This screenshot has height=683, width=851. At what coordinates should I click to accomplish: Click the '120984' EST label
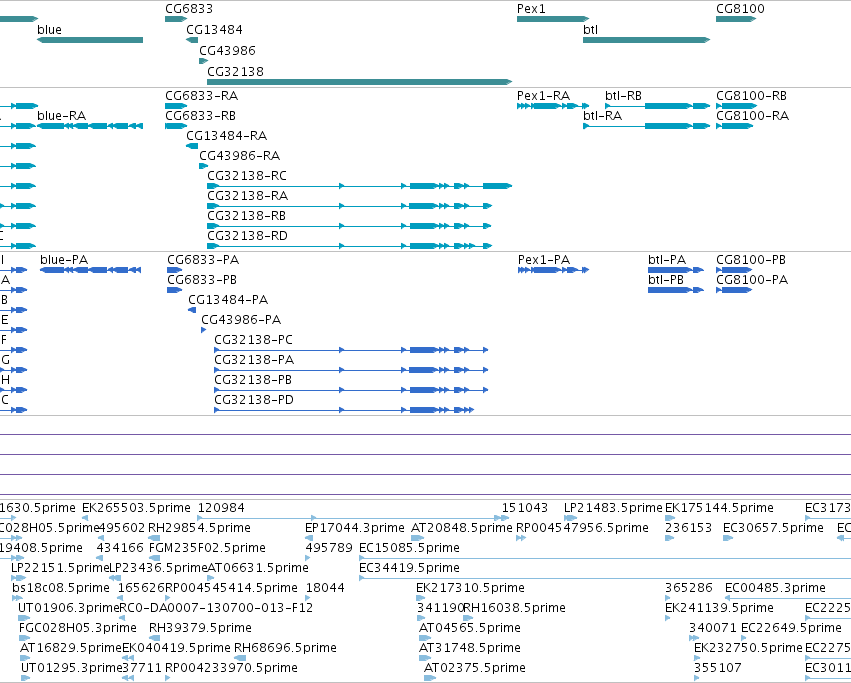pos(221,508)
